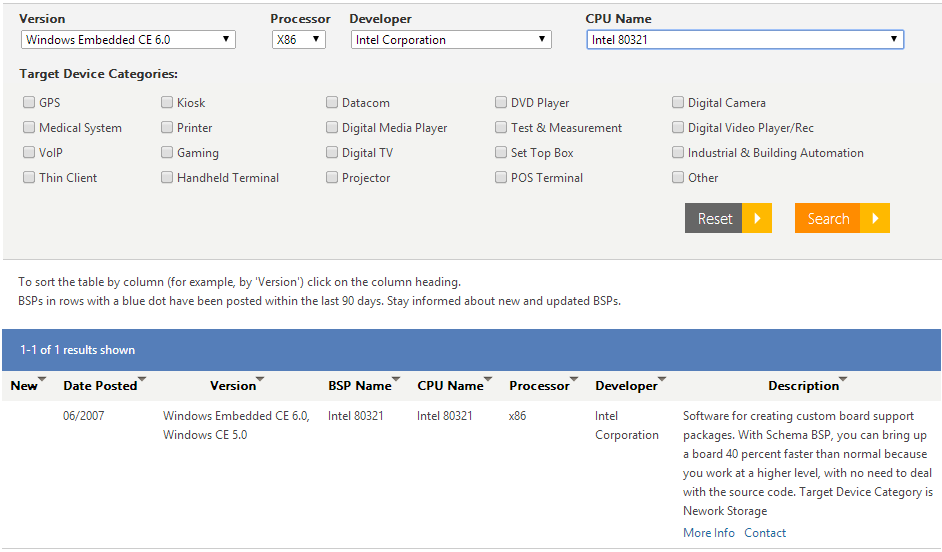Check Industrial & Building Automation
This screenshot has height=552, width=942.
point(678,152)
